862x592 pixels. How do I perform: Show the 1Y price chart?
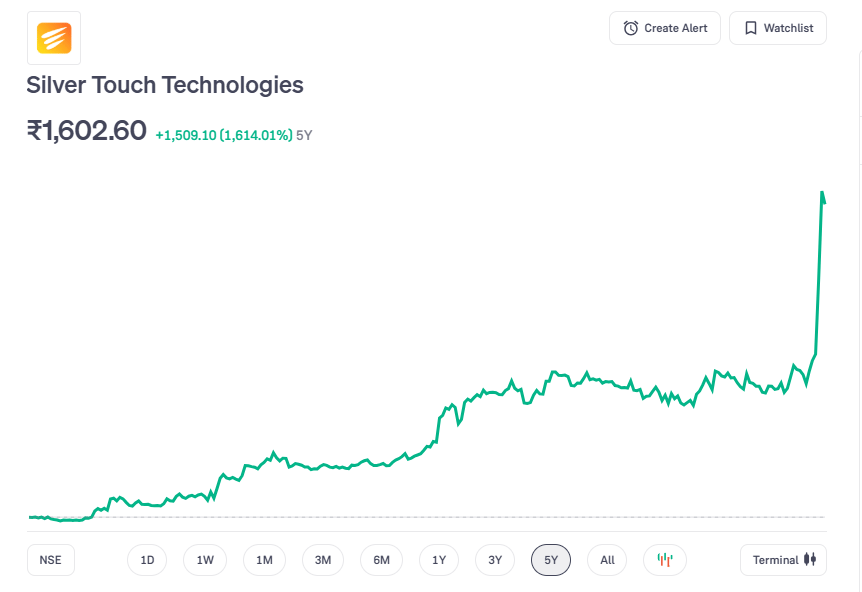(x=439, y=560)
